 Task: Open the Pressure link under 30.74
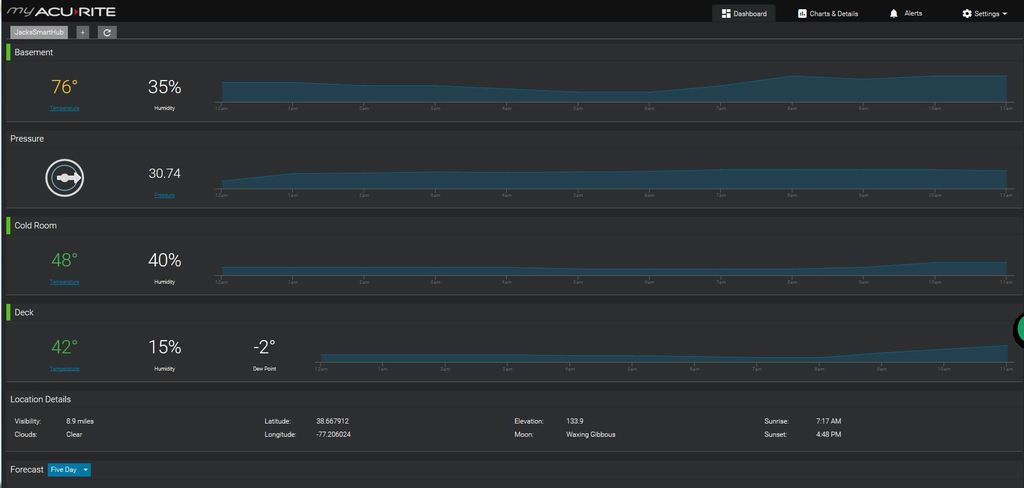click(x=164, y=195)
